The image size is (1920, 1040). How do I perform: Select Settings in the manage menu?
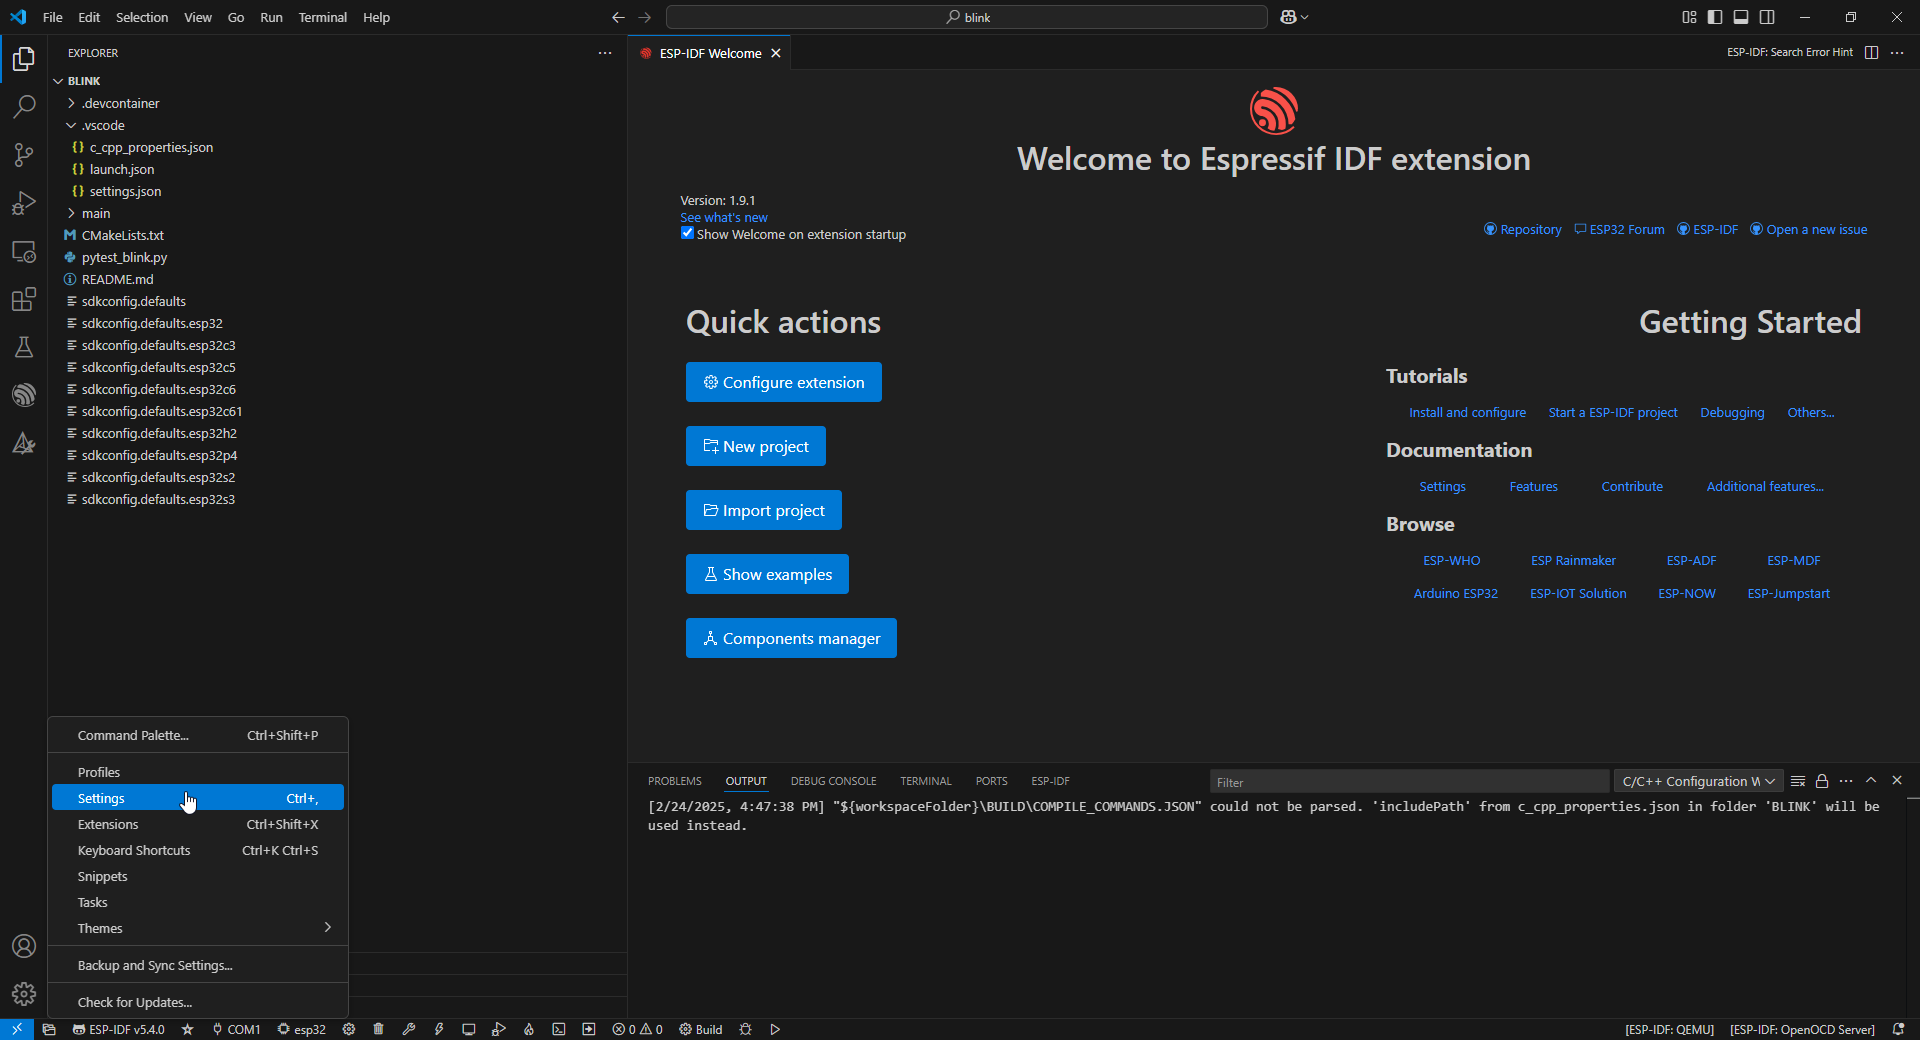pyautogui.click(x=198, y=798)
